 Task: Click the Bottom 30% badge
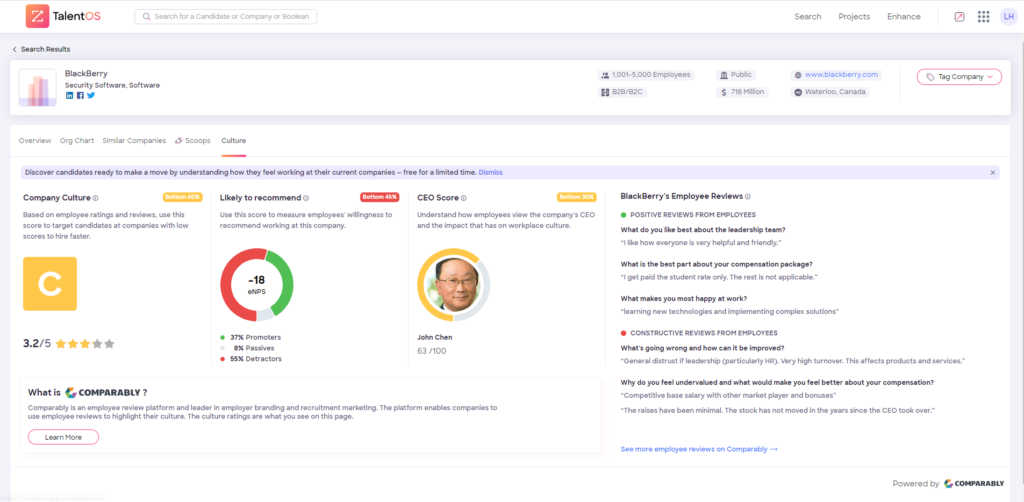pyautogui.click(x=577, y=196)
